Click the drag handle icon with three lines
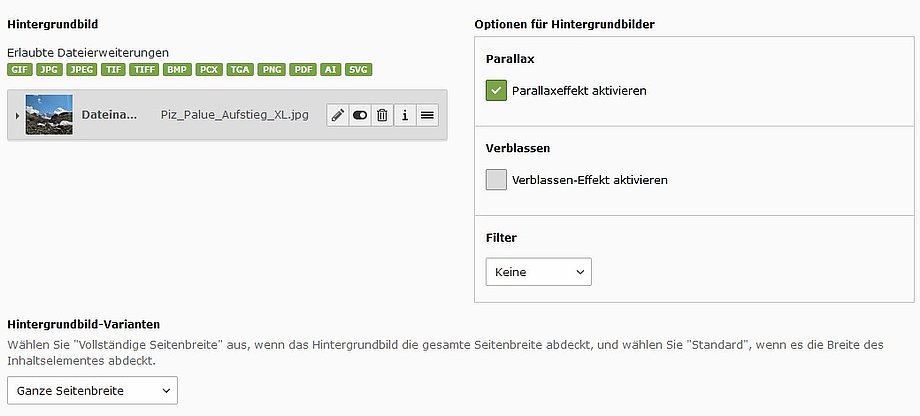This screenshot has height=416, width=920. pyautogui.click(x=427, y=115)
